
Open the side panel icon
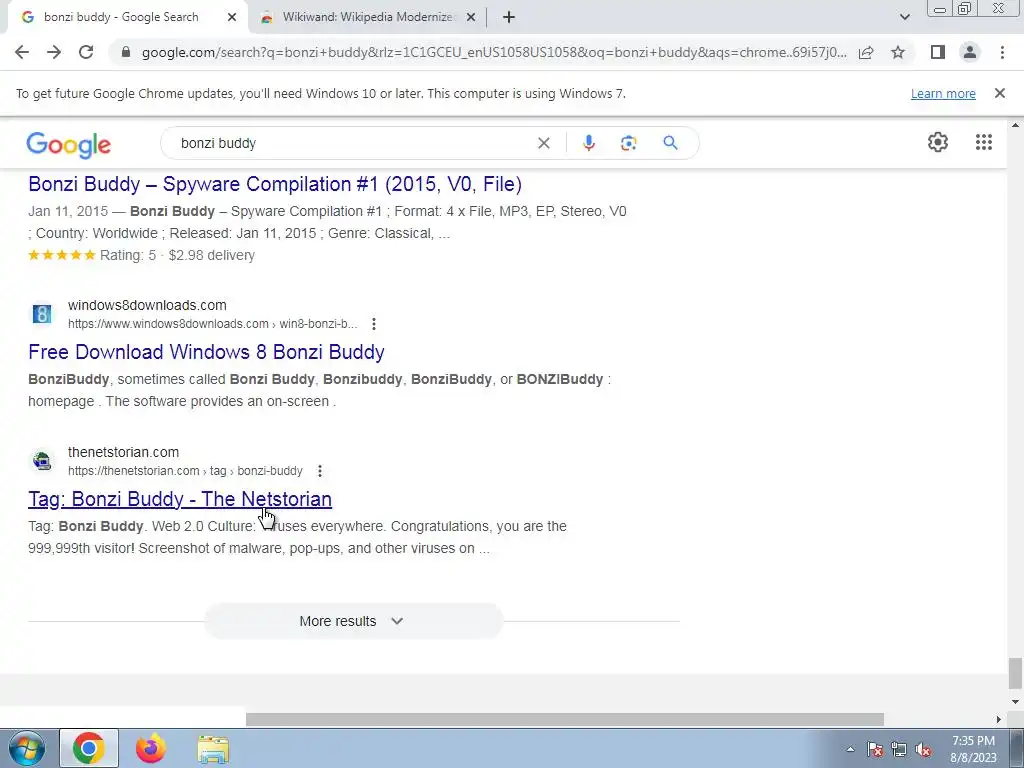tap(937, 52)
